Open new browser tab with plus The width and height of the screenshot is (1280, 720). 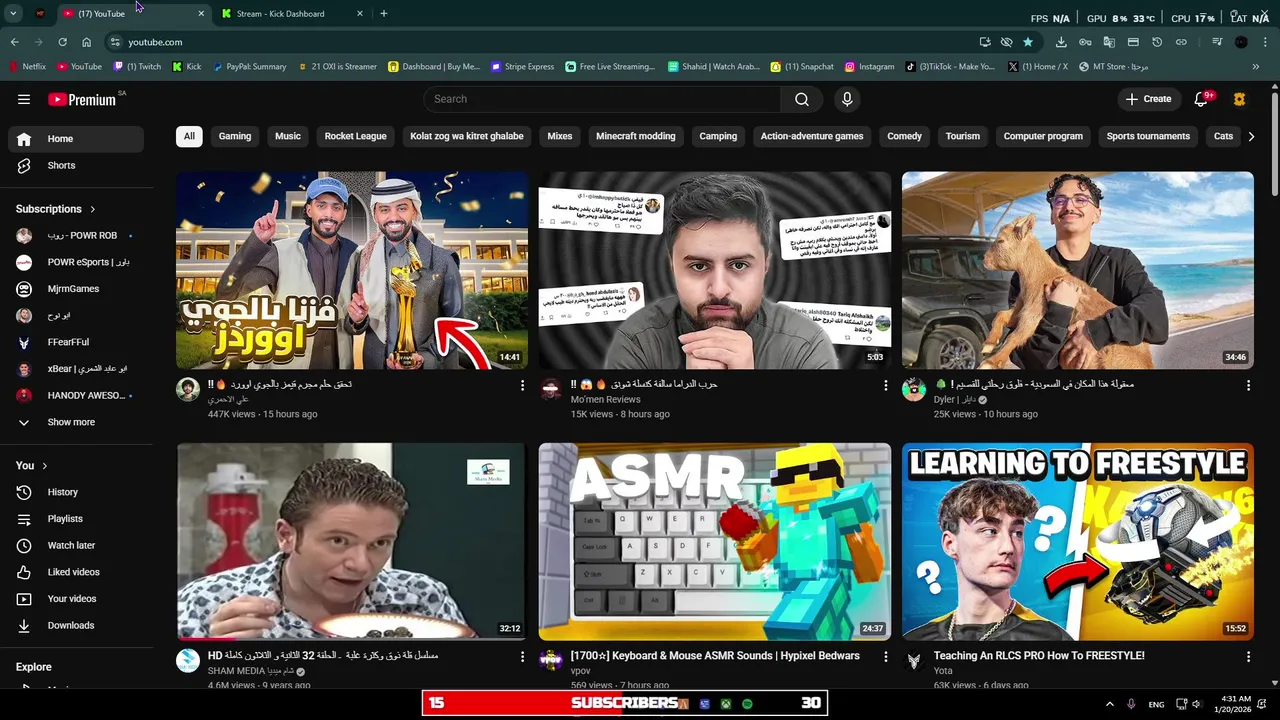(384, 14)
